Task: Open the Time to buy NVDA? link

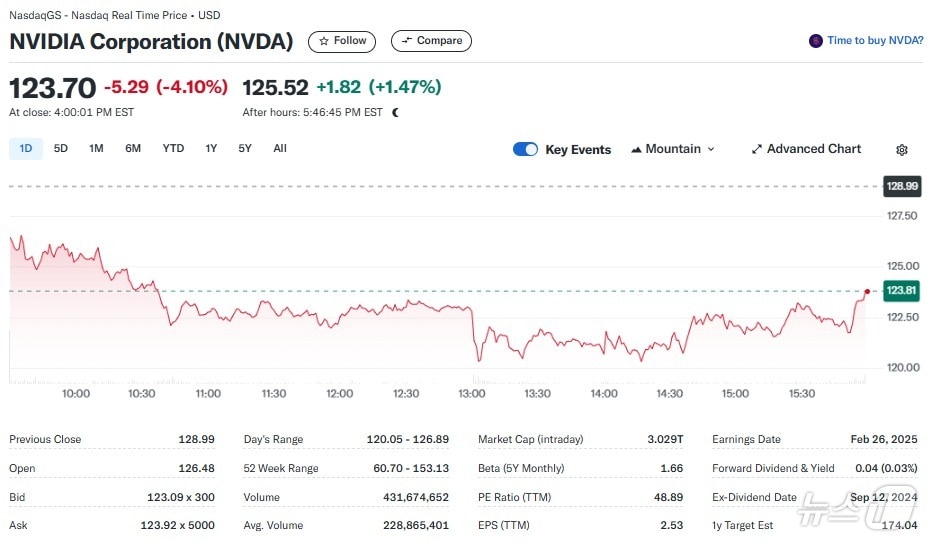Action: click(x=875, y=41)
